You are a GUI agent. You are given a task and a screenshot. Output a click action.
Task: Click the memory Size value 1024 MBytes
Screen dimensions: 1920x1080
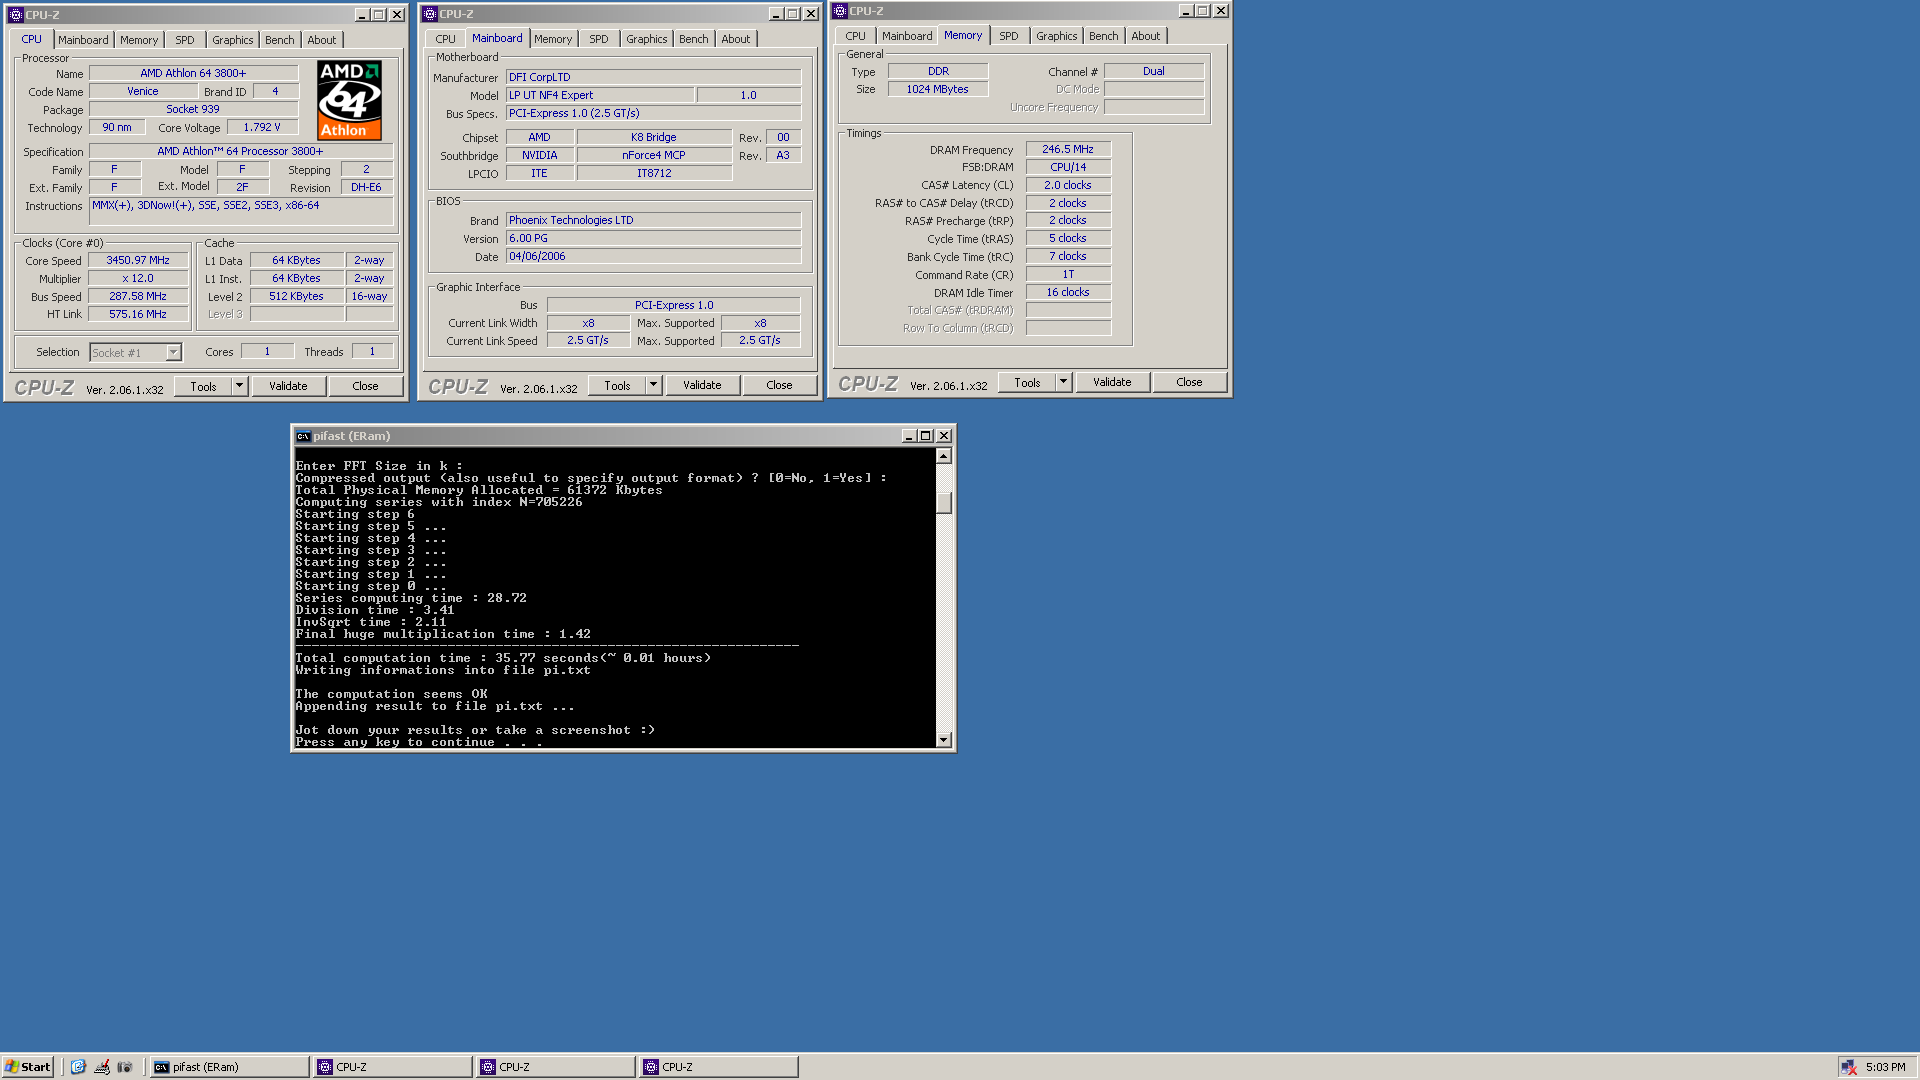[x=937, y=89]
